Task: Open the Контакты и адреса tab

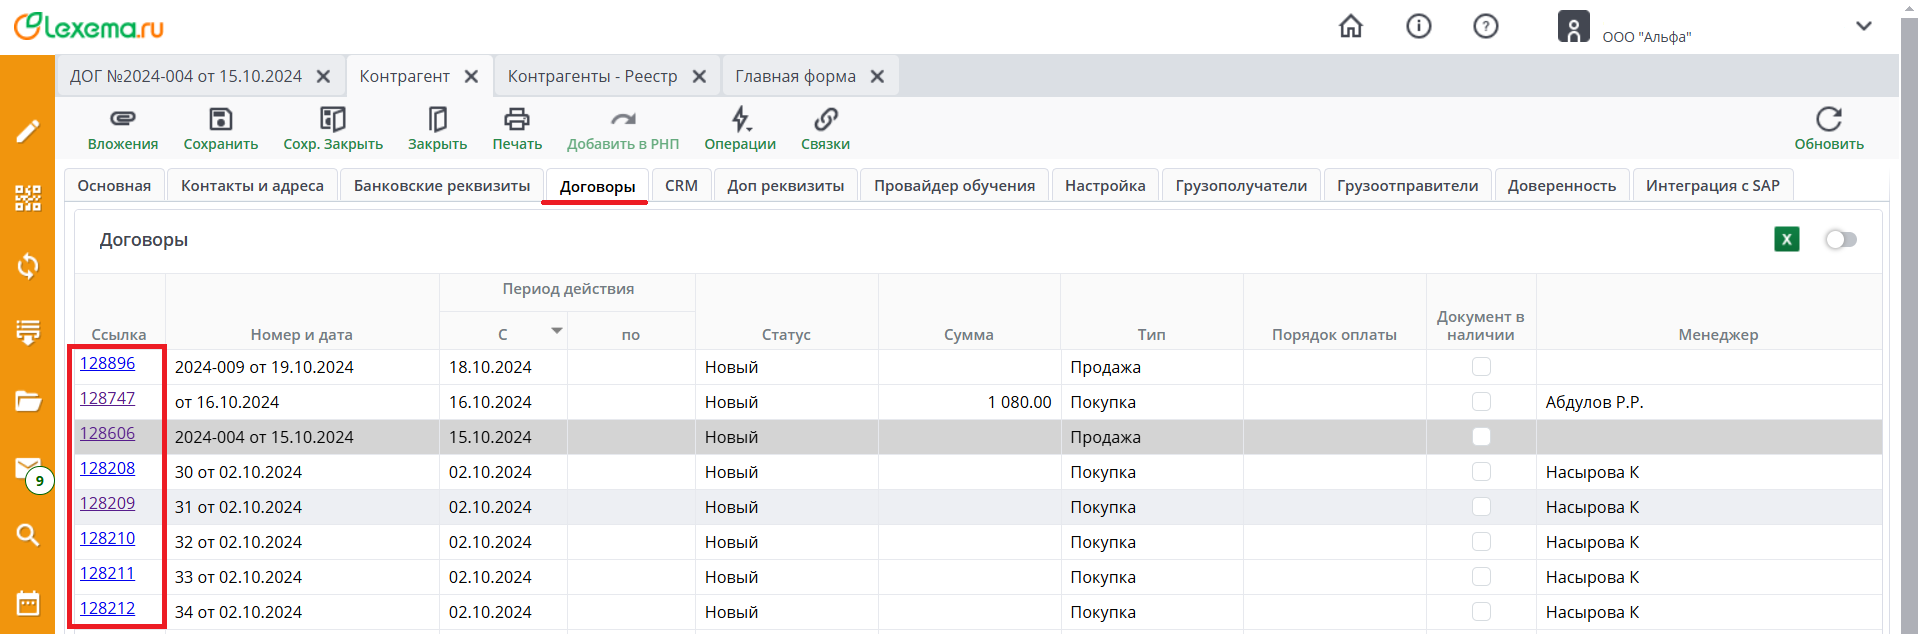Action: pyautogui.click(x=252, y=186)
